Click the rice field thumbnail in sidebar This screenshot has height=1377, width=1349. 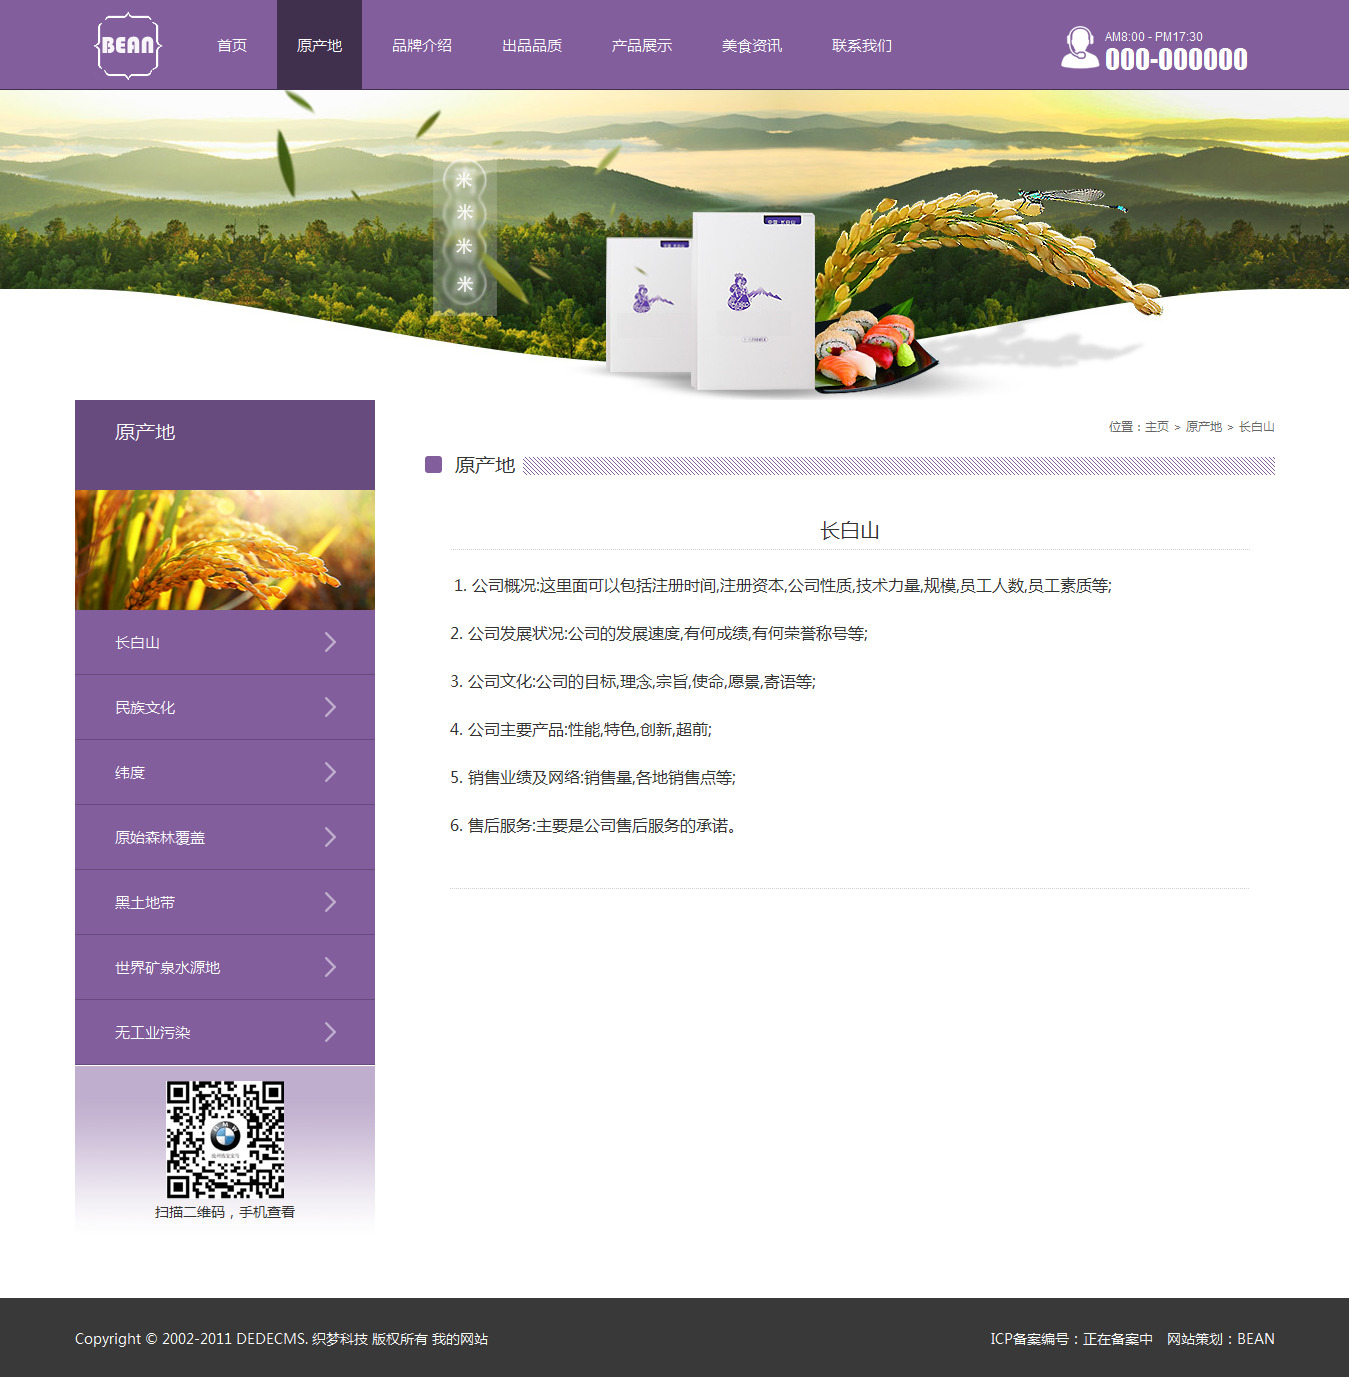[225, 550]
